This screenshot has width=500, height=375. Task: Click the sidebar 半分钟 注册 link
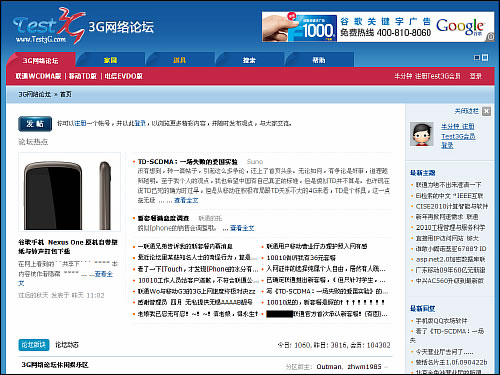[x=458, y=127]
